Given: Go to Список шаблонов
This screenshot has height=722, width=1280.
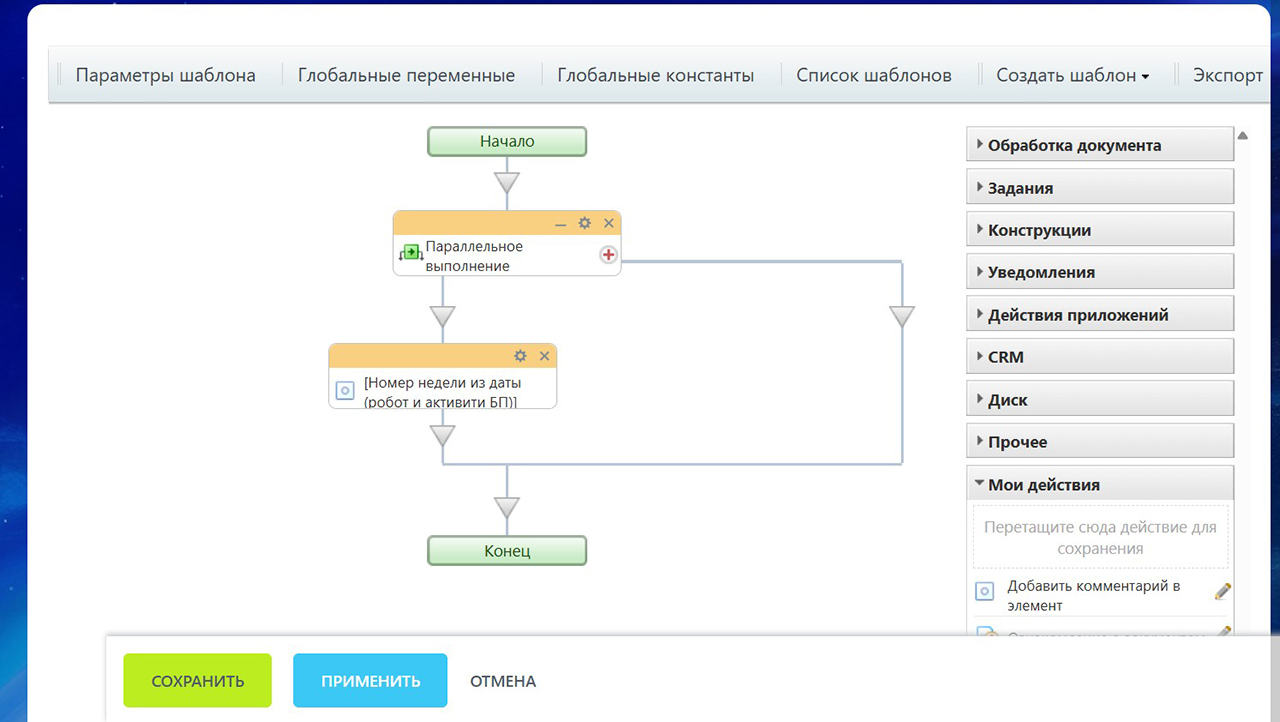Looking at the screenshot, I should 874,75.
